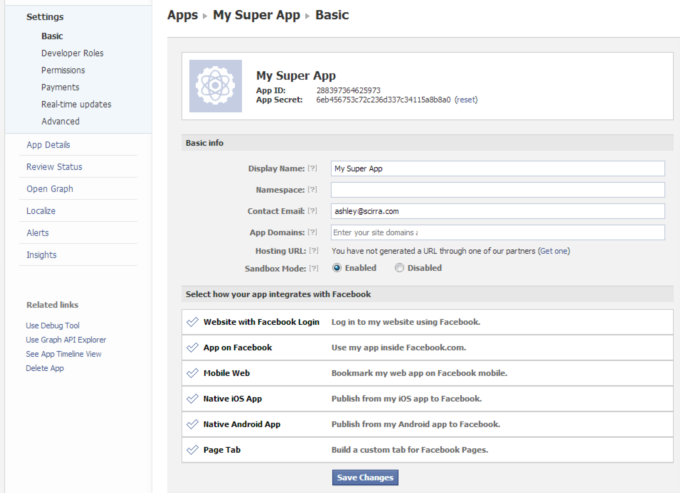The width and height of the screenshot is (680, 493).
Task: Open help tooltip for Display Name
Action: point(312,168)
